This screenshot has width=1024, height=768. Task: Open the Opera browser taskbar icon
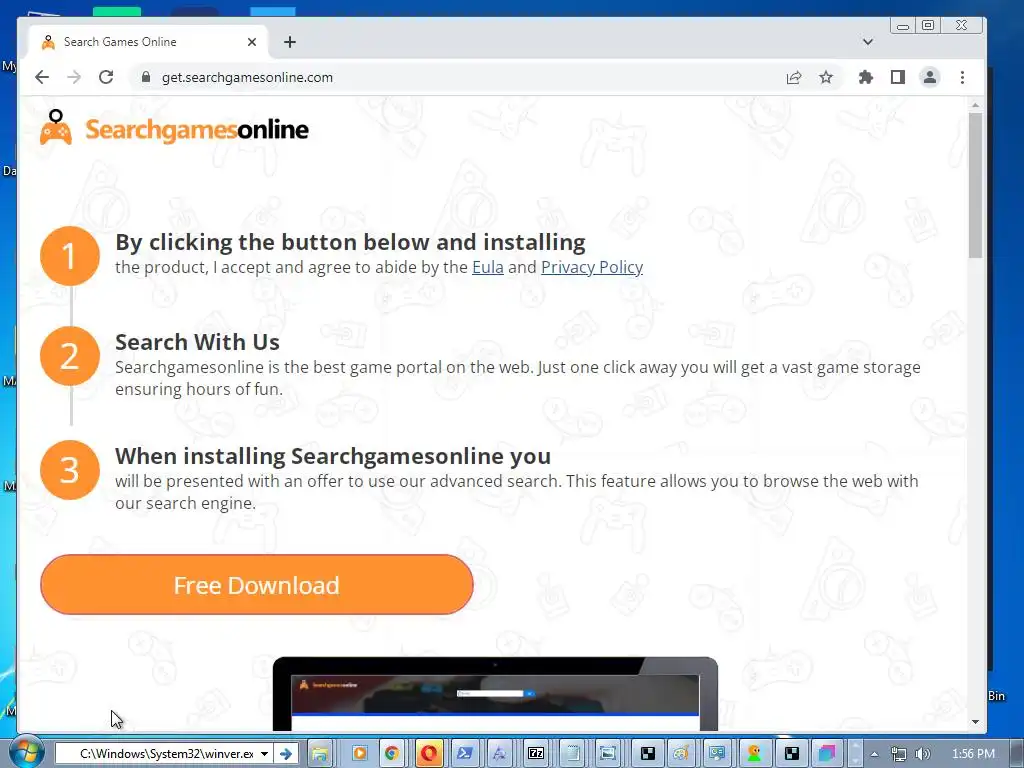point(429,754)
